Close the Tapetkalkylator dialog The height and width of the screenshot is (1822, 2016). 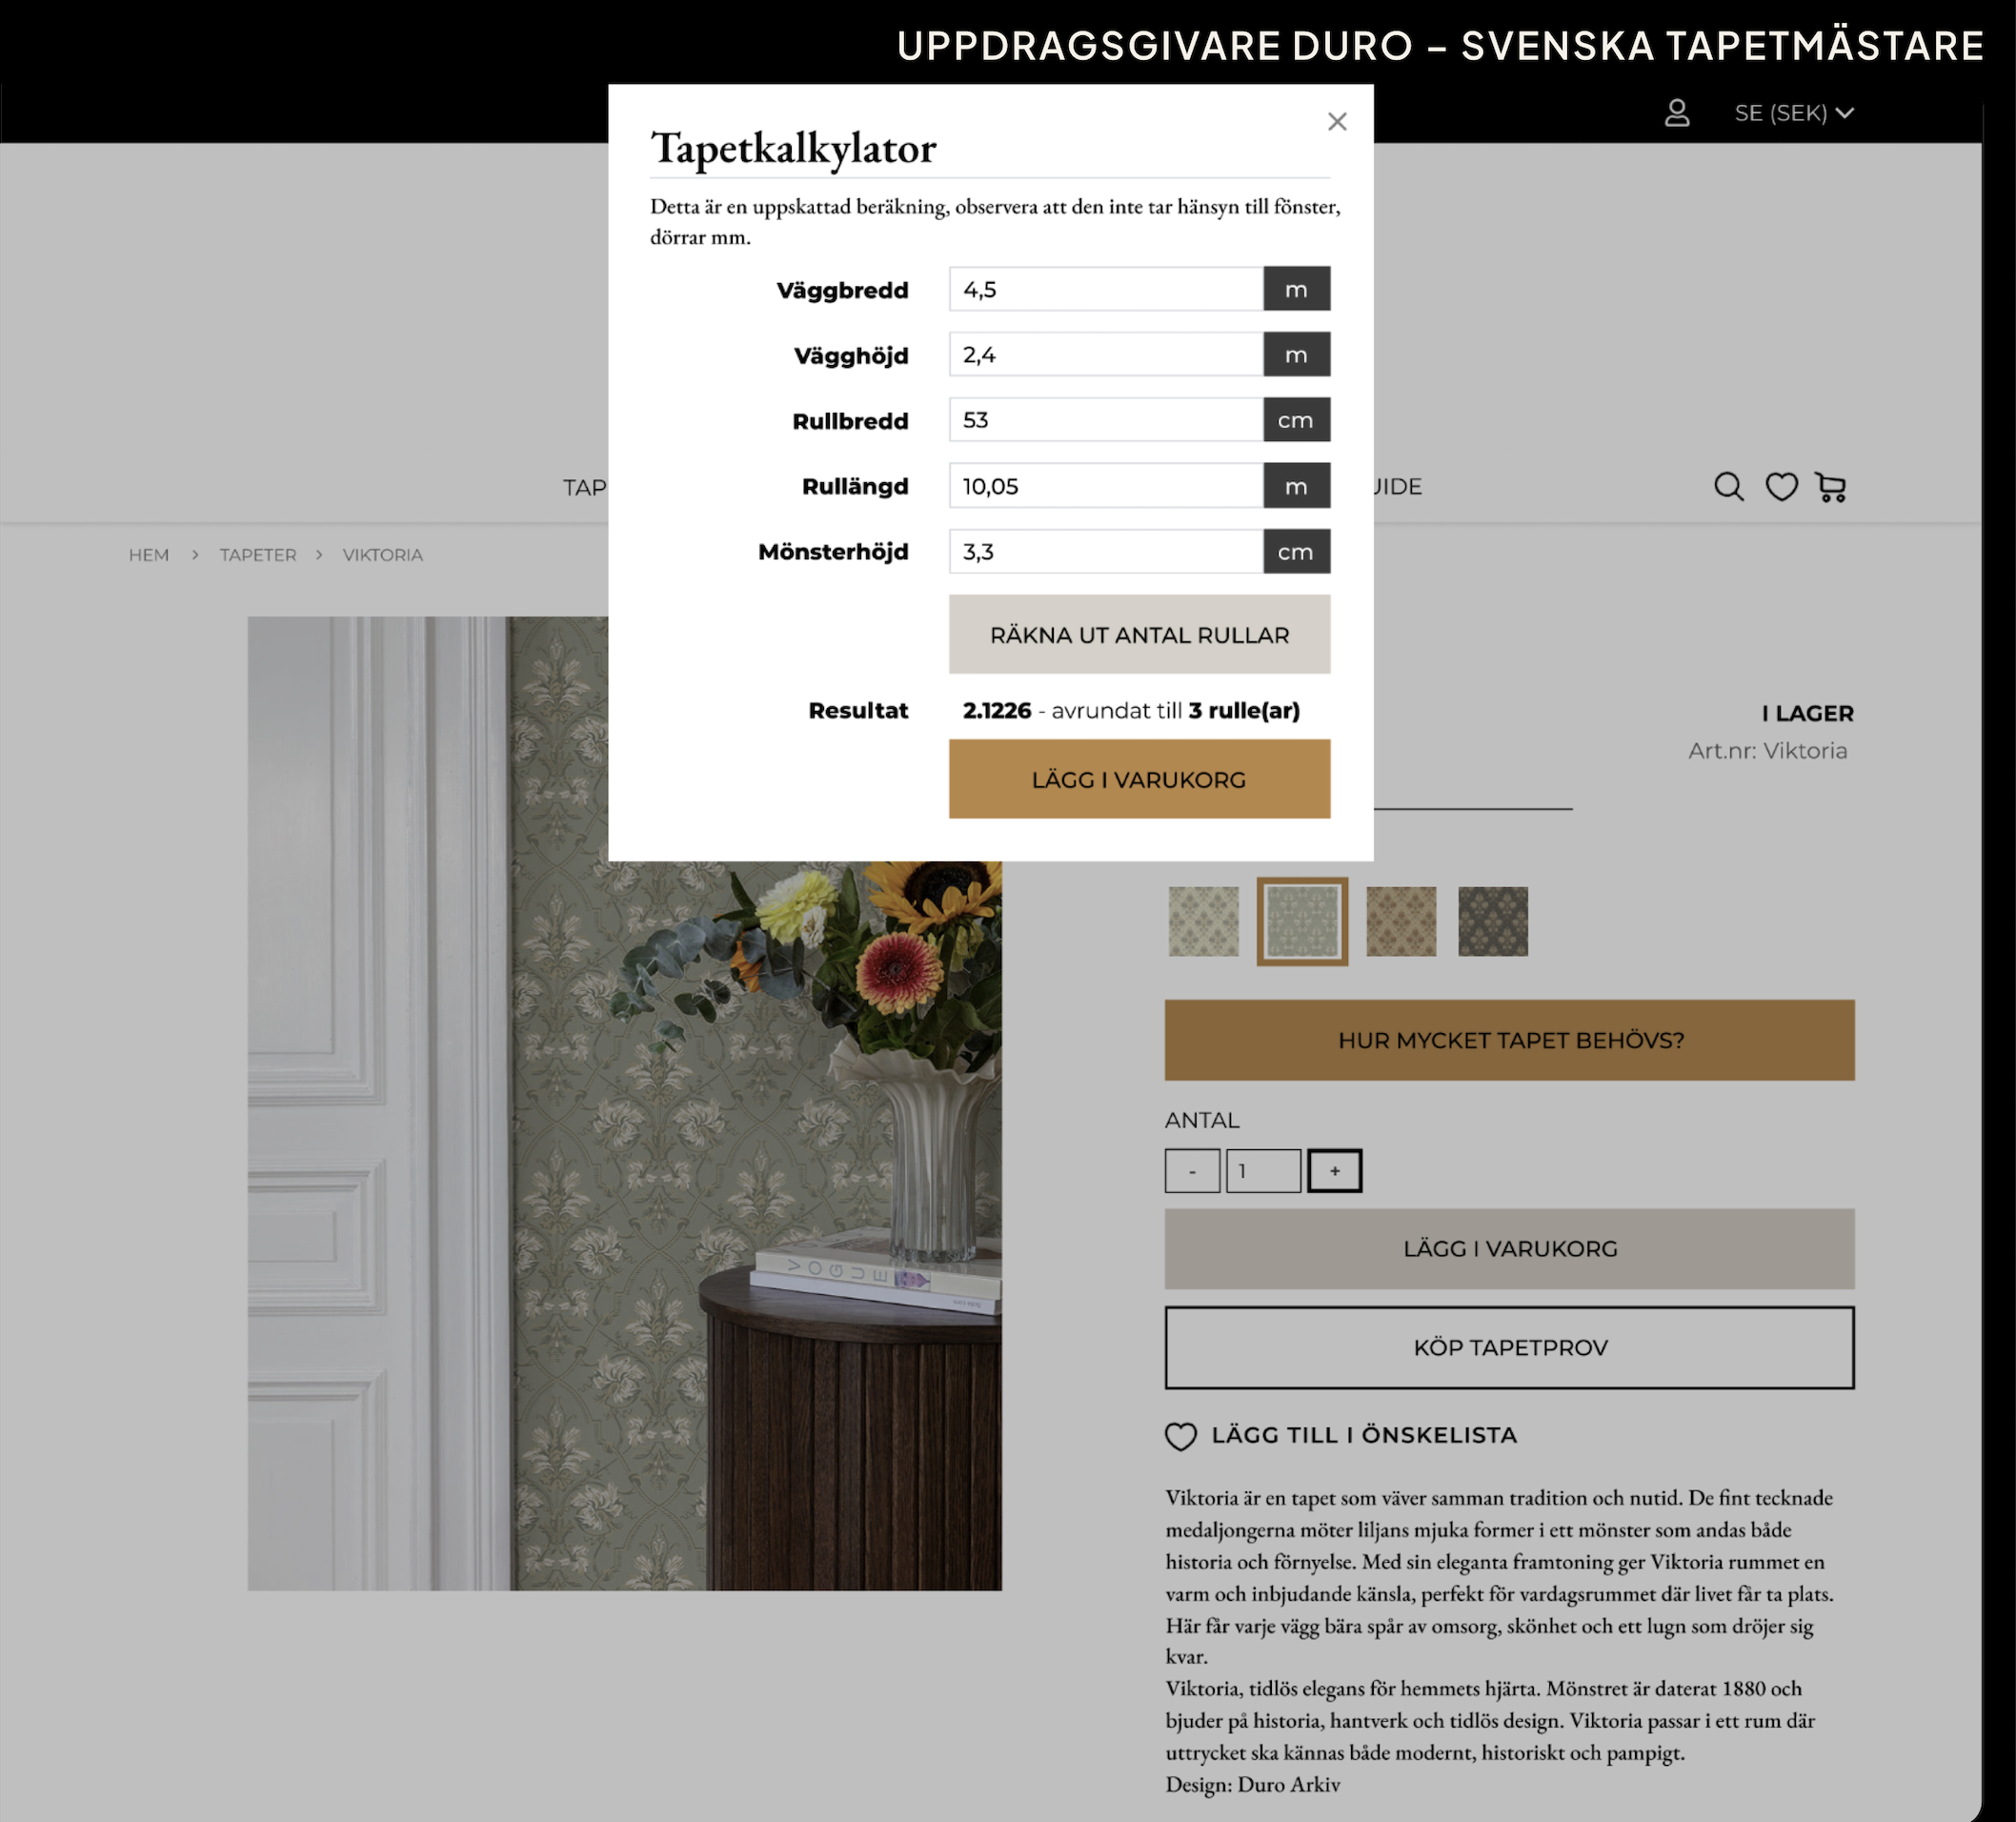1337,121
